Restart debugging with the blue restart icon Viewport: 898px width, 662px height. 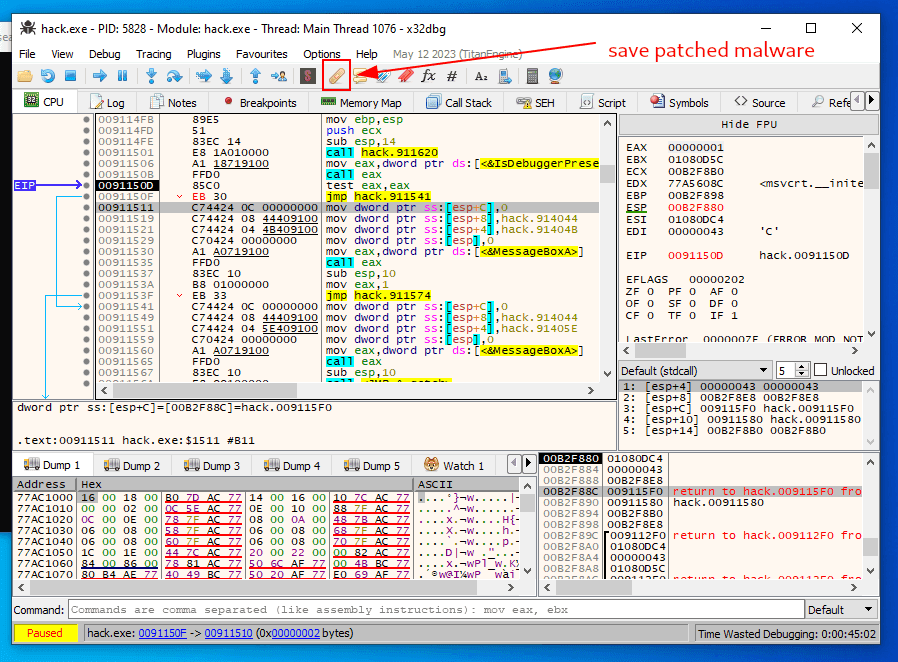pos(46,75)
